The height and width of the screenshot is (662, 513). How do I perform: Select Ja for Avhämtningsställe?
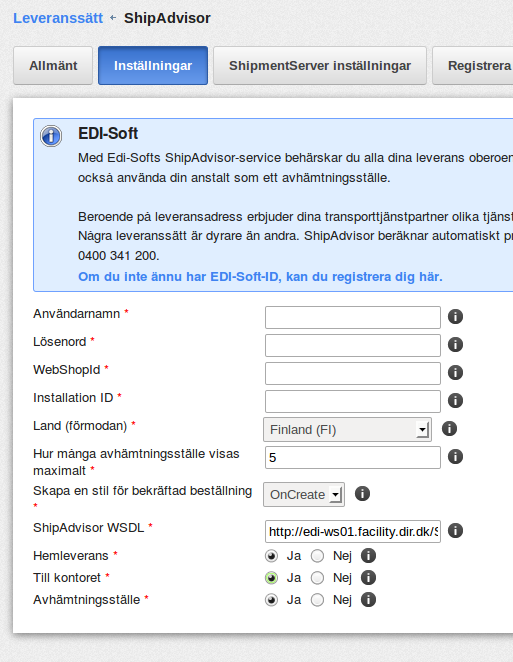271,600
